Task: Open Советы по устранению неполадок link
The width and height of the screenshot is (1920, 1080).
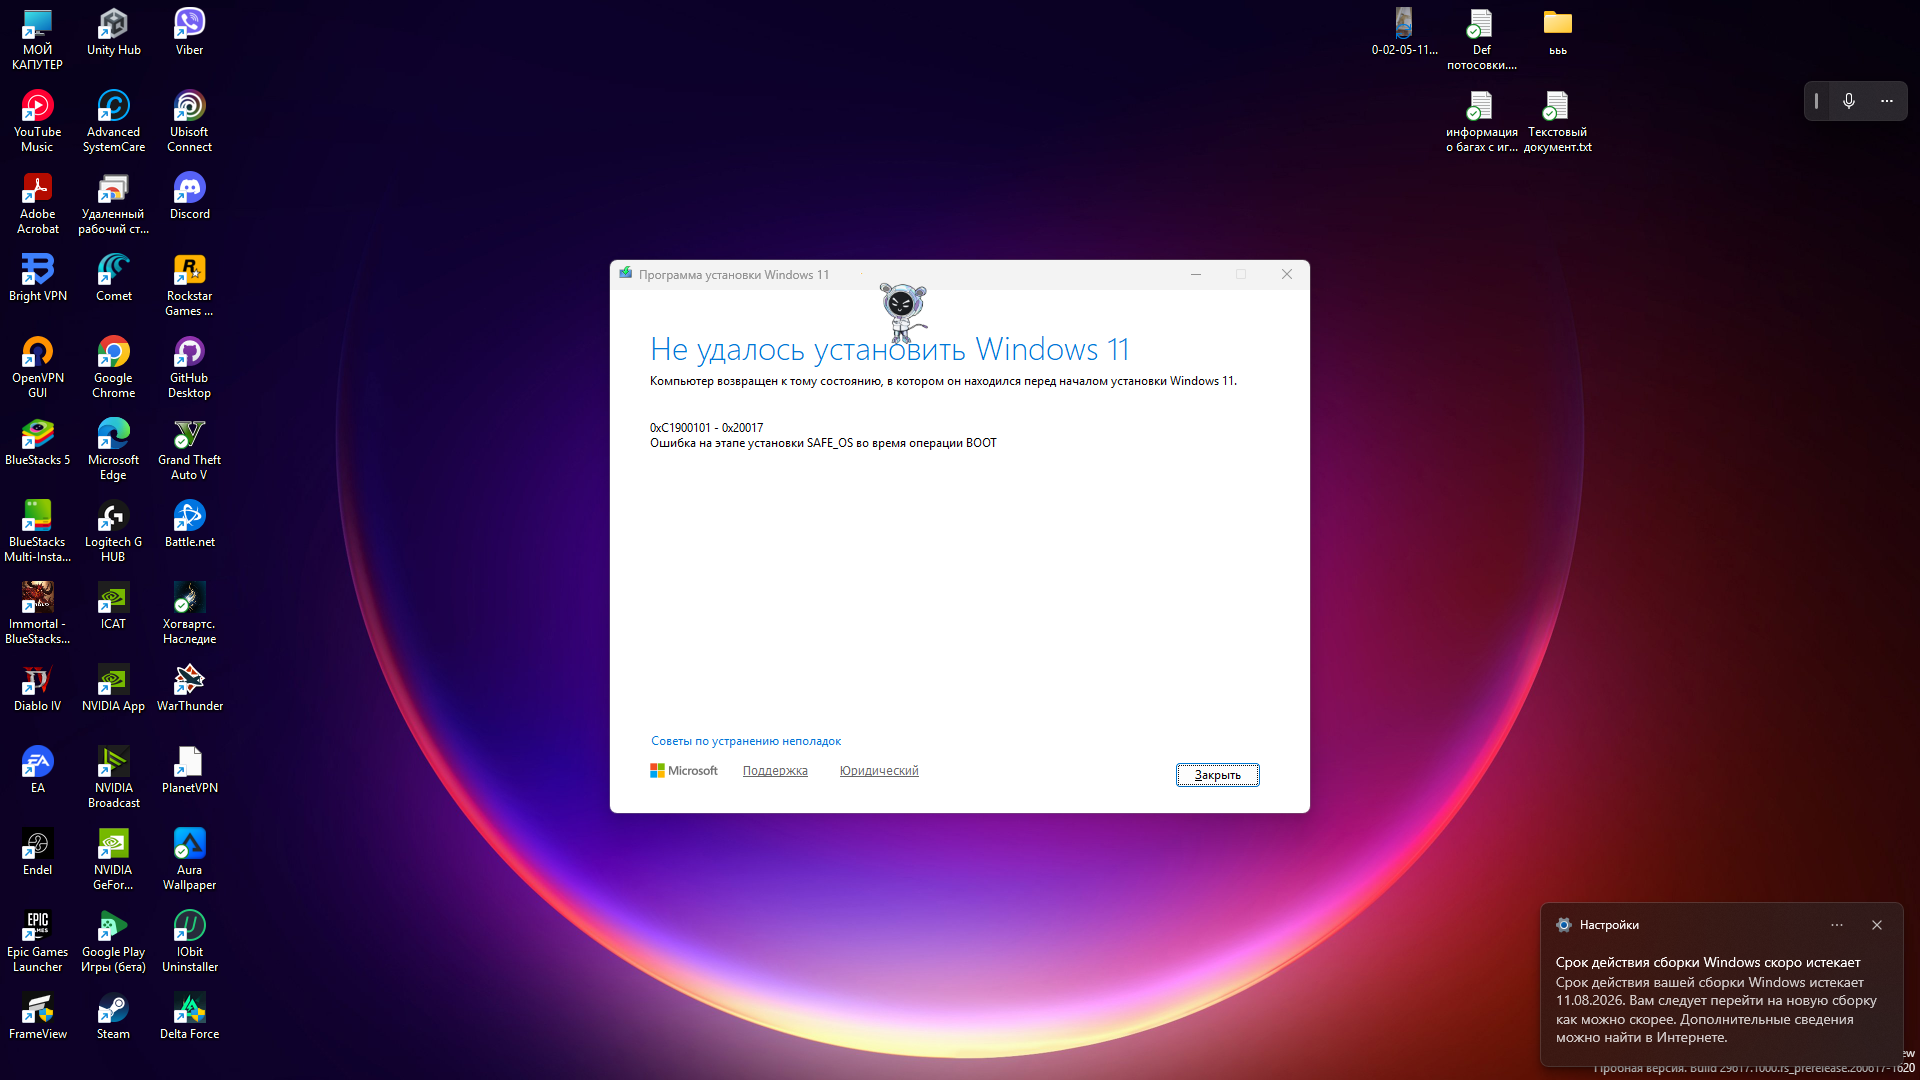Action: click(746, 741)
